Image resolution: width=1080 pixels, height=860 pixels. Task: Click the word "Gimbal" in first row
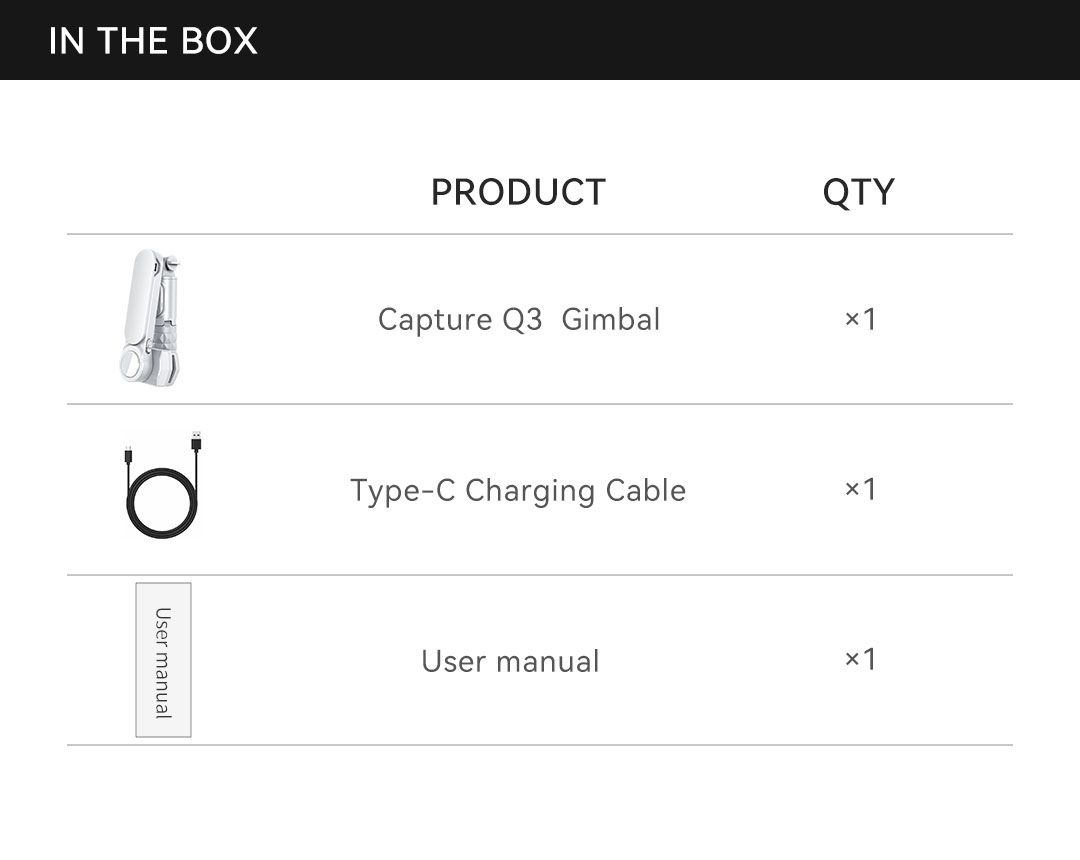(x=611, y=319)
